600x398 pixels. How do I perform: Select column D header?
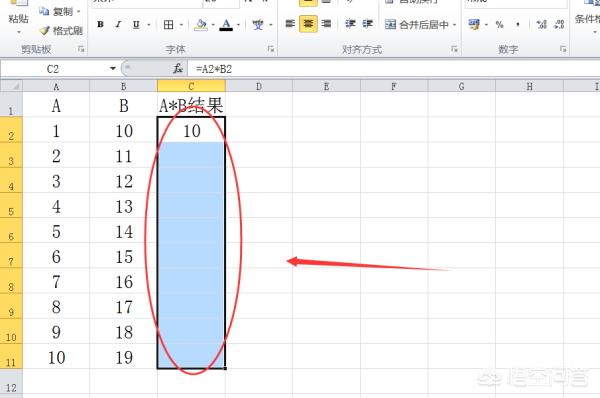pos(259,86)
